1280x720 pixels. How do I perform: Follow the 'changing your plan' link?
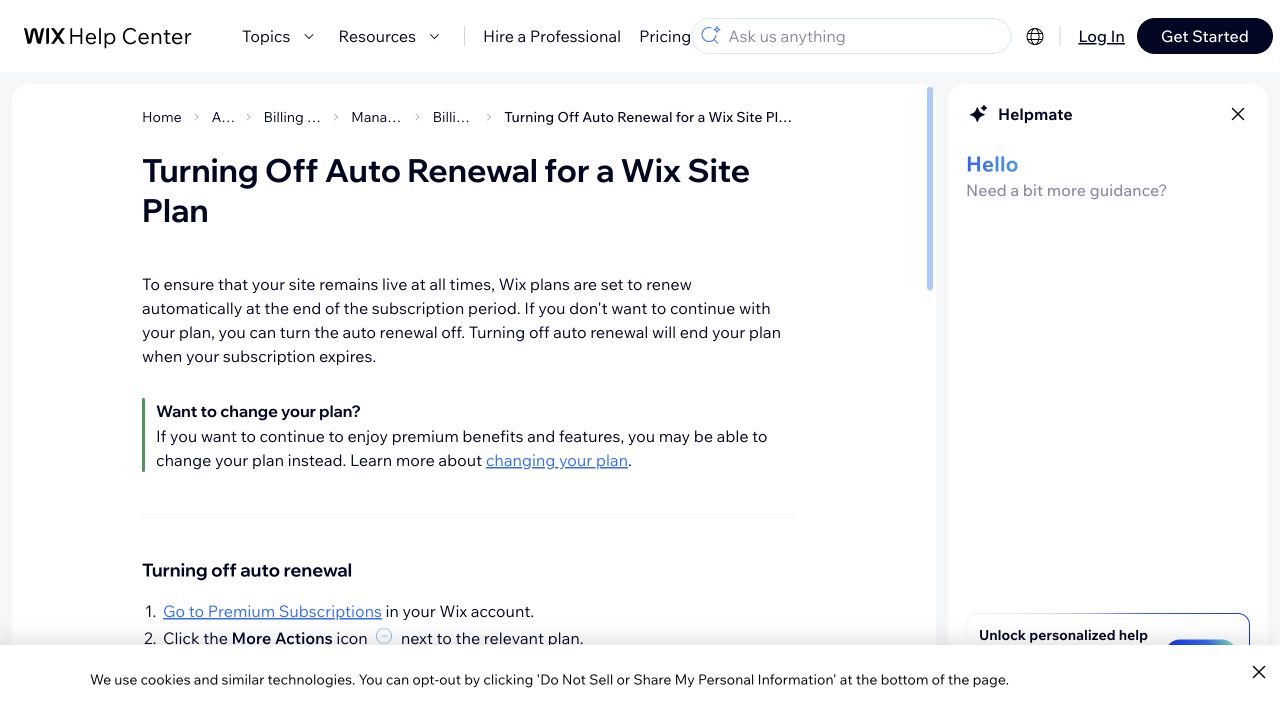point(557,460)
